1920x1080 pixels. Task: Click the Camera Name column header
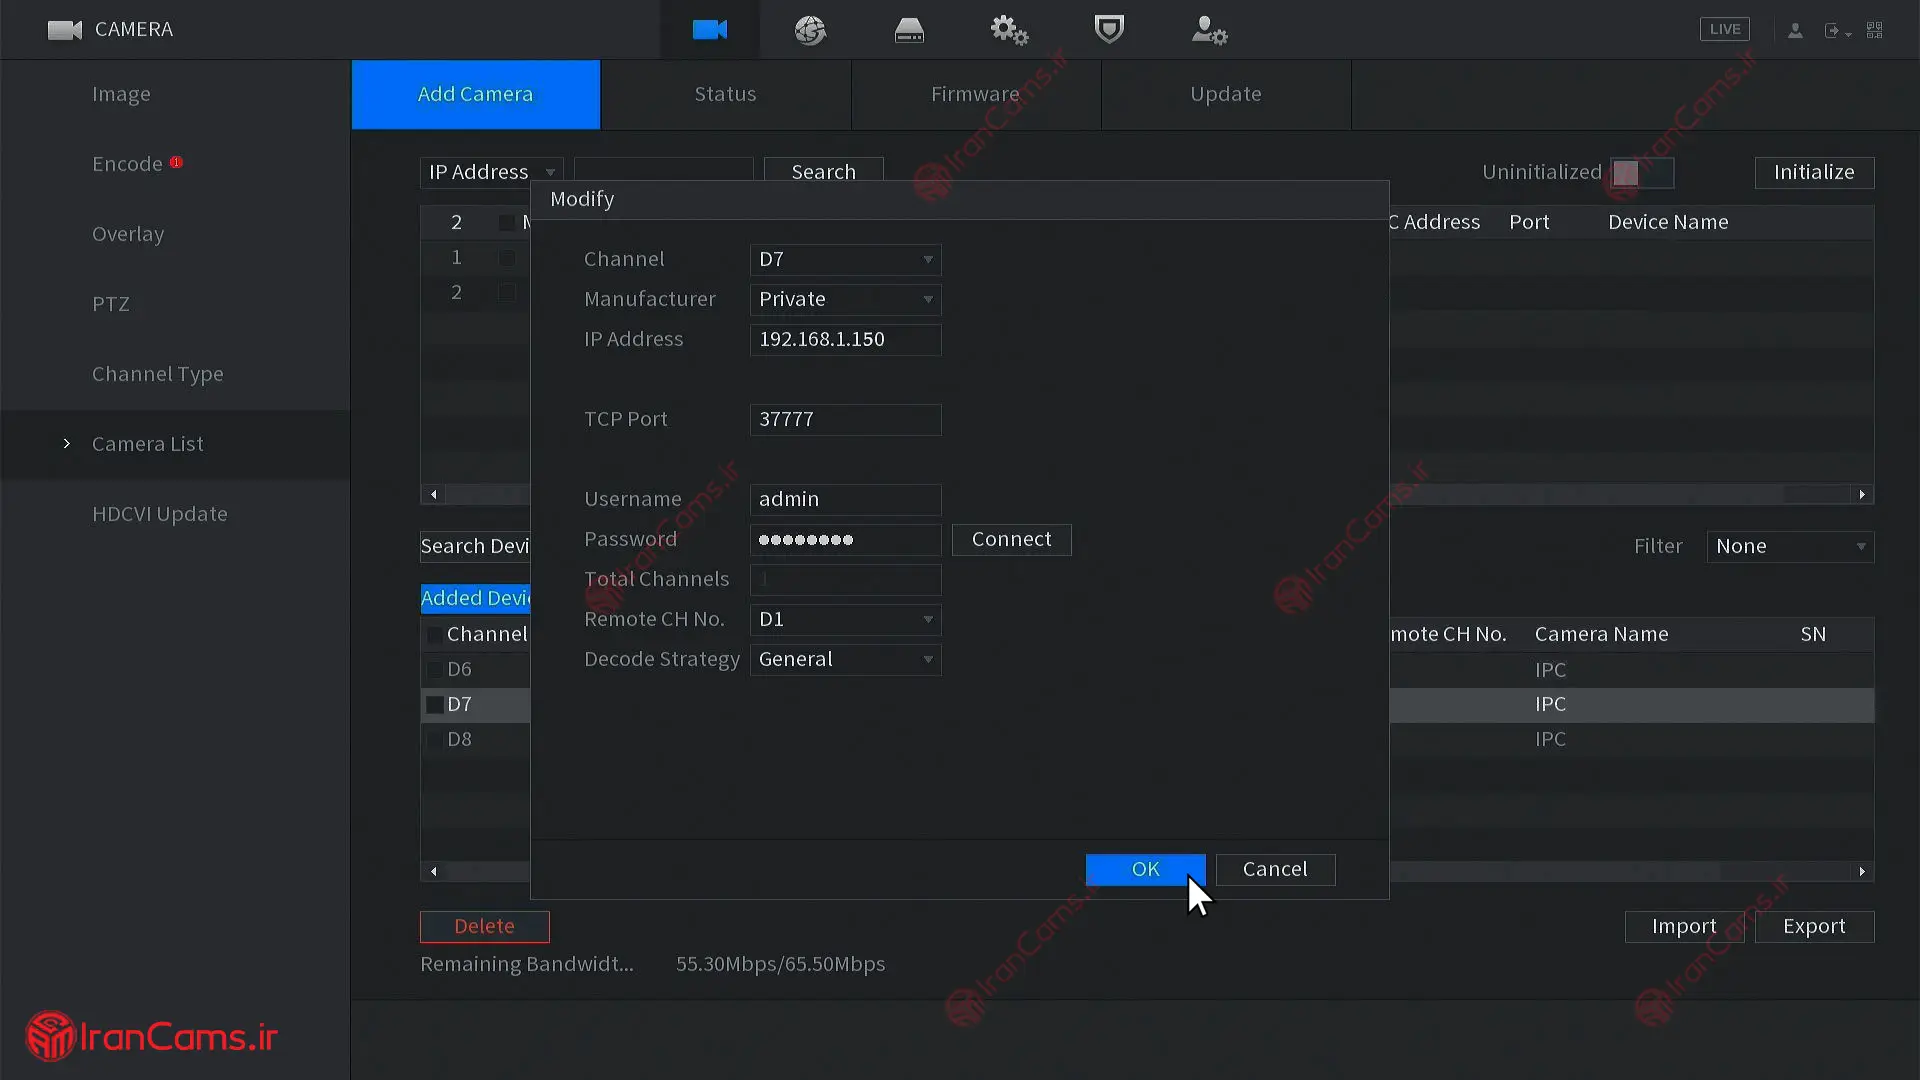pyautogui.click(x=1601, y=634)
